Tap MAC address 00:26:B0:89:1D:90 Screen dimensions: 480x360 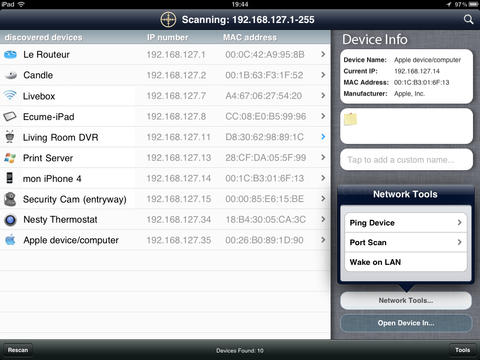pos(264,240)
